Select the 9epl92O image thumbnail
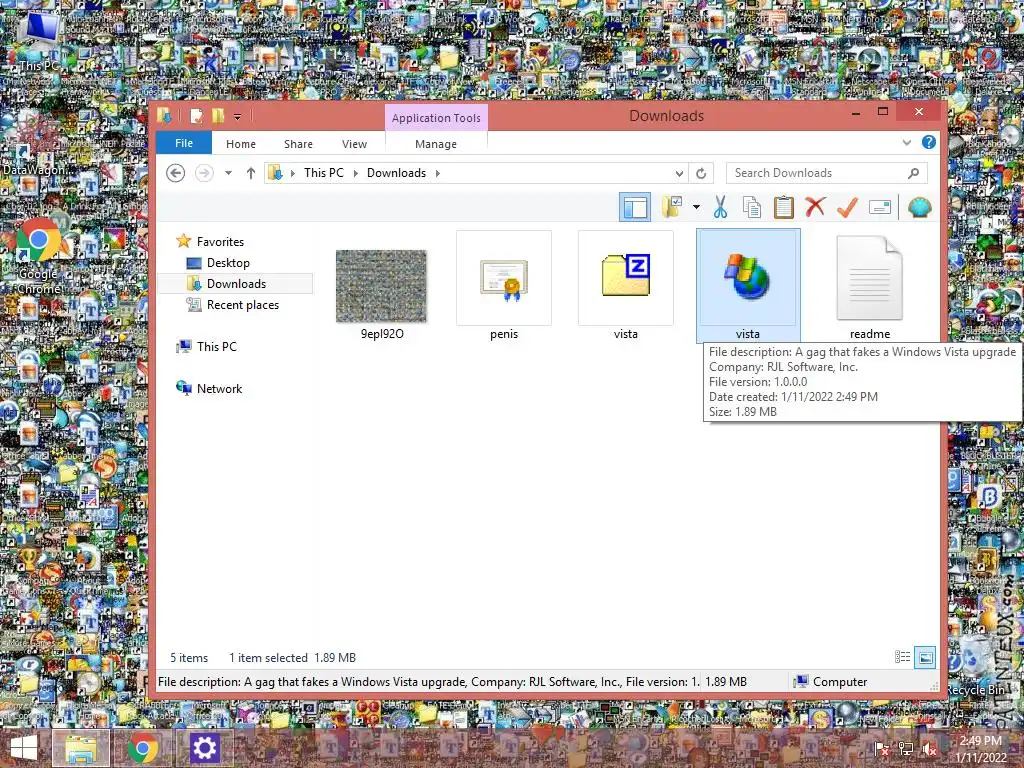This screenshot has width=1024, height=768. (x=381, y=286)
